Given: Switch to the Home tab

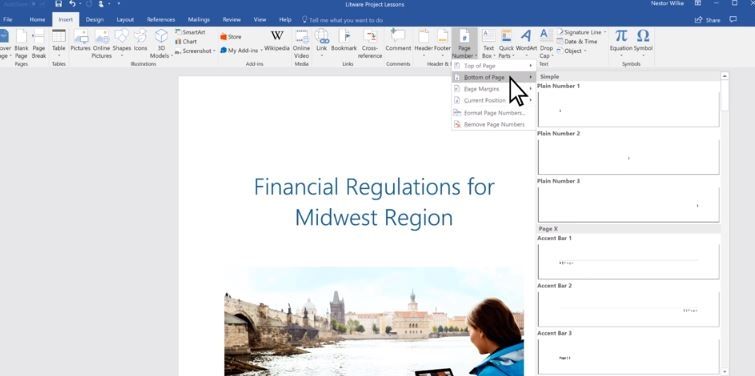Looking at the screenshot, I should pos(37,20).
